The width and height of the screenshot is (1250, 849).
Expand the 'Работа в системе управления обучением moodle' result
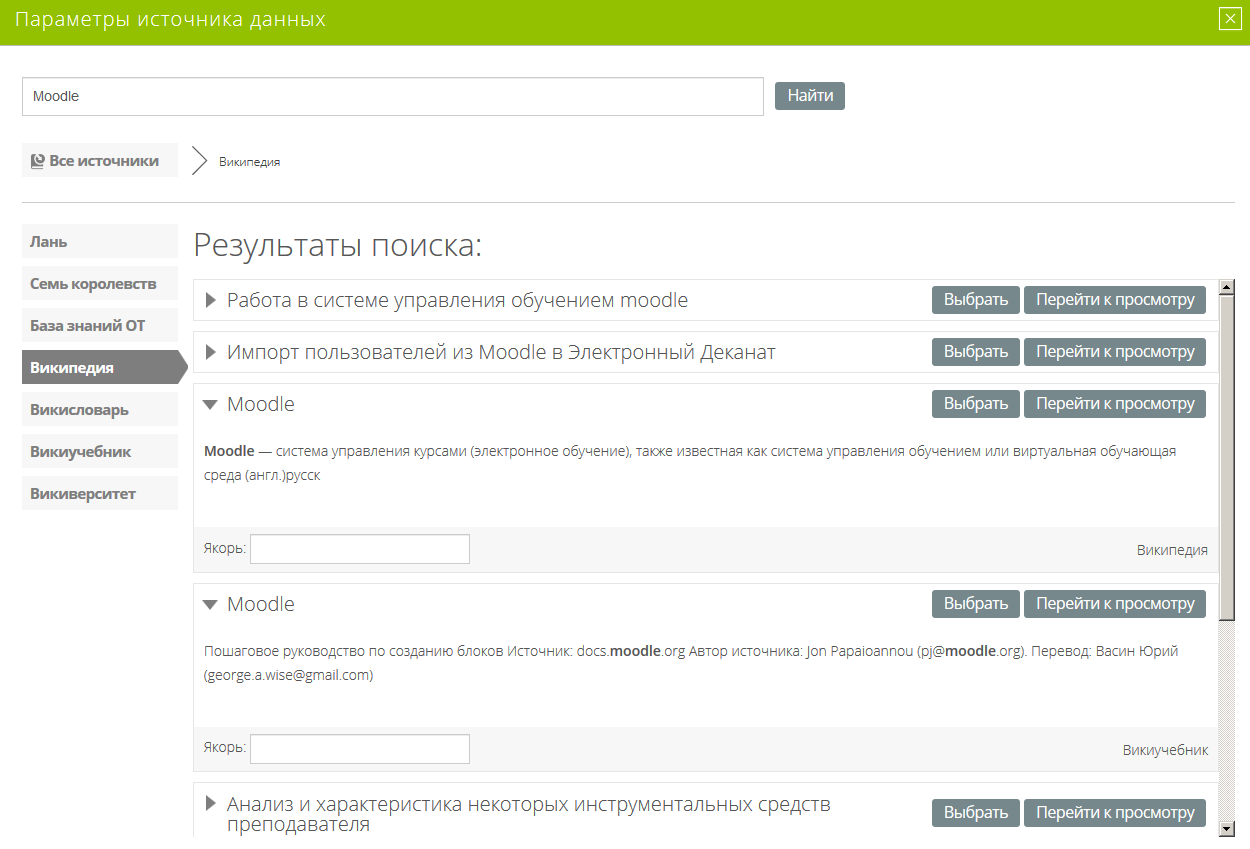pos(211,300)
